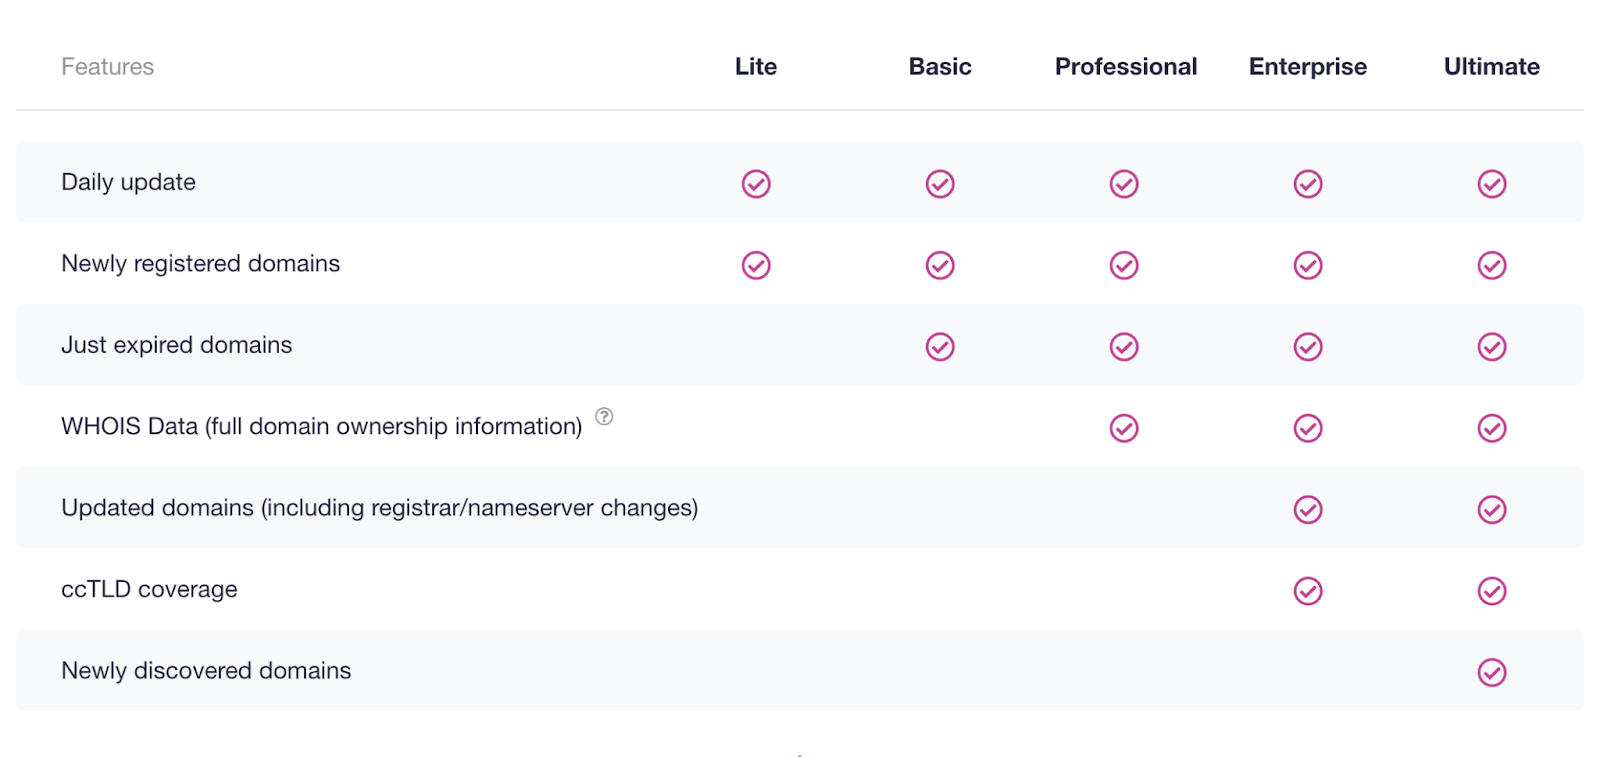
Task: Click the 'ccTLD coverage' feature label
Action: (149, 590)
